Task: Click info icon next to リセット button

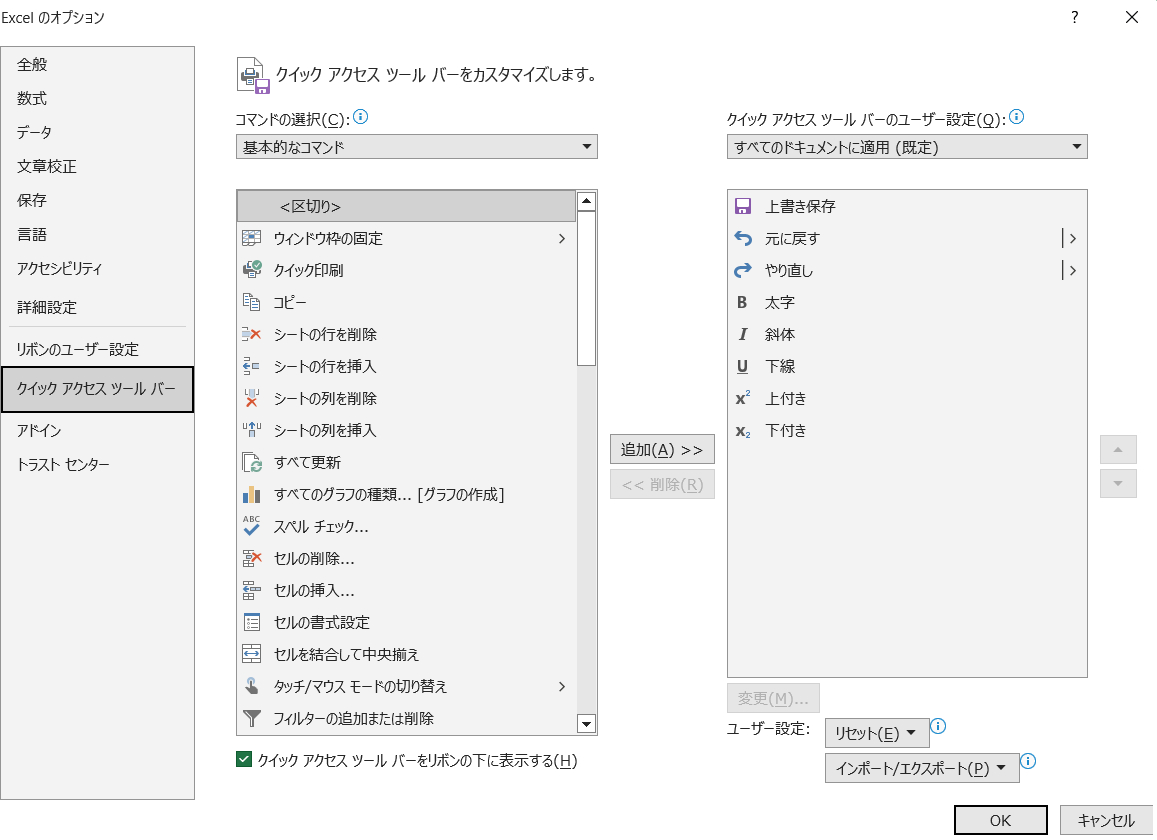Action: (938, 726)
